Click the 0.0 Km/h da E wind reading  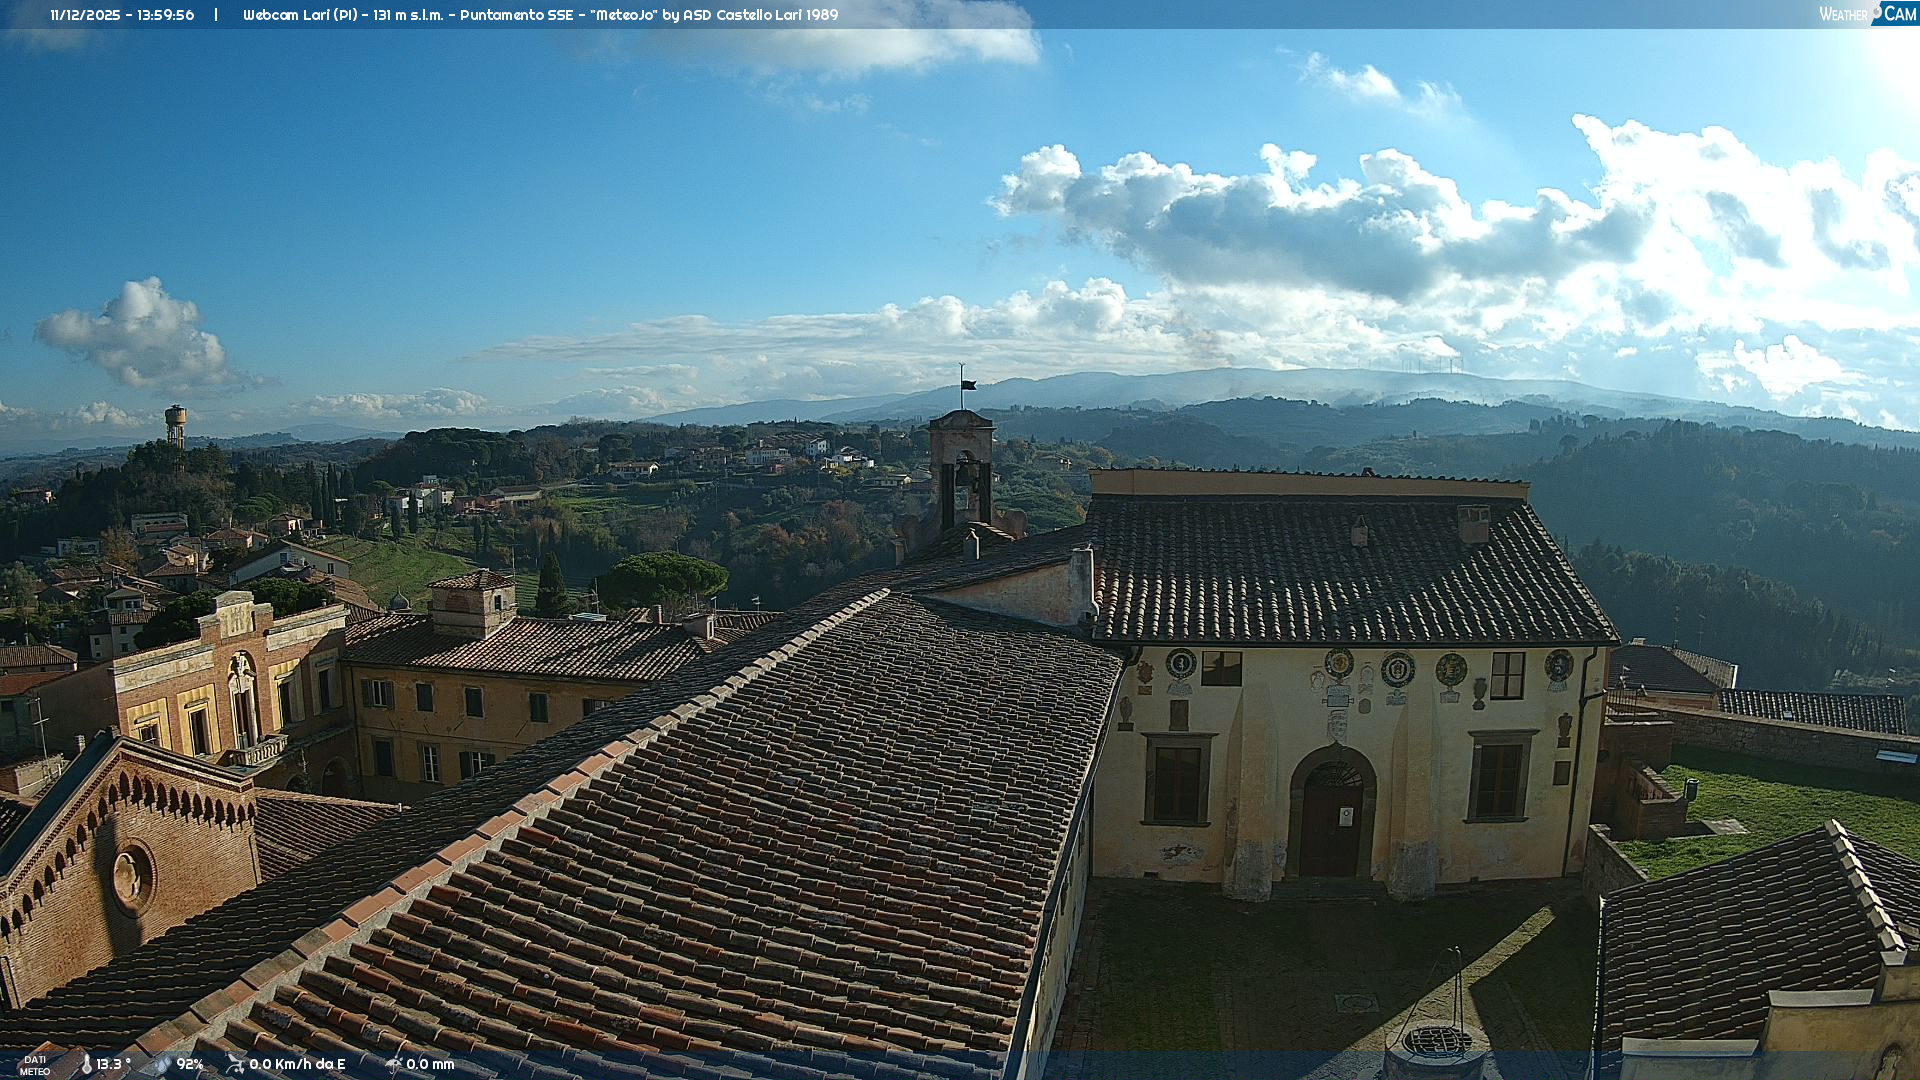click(x=297, y=1064)
